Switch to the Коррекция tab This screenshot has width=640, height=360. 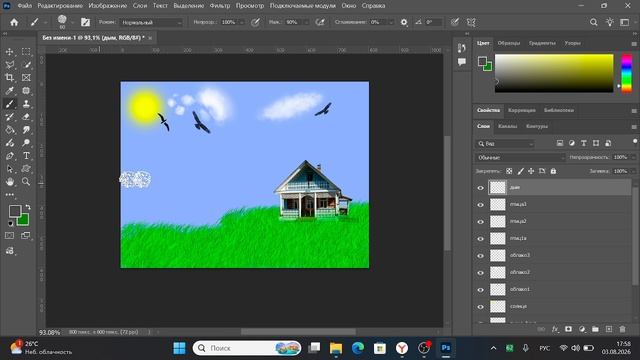pyautogui.click(x=522, y=110)
